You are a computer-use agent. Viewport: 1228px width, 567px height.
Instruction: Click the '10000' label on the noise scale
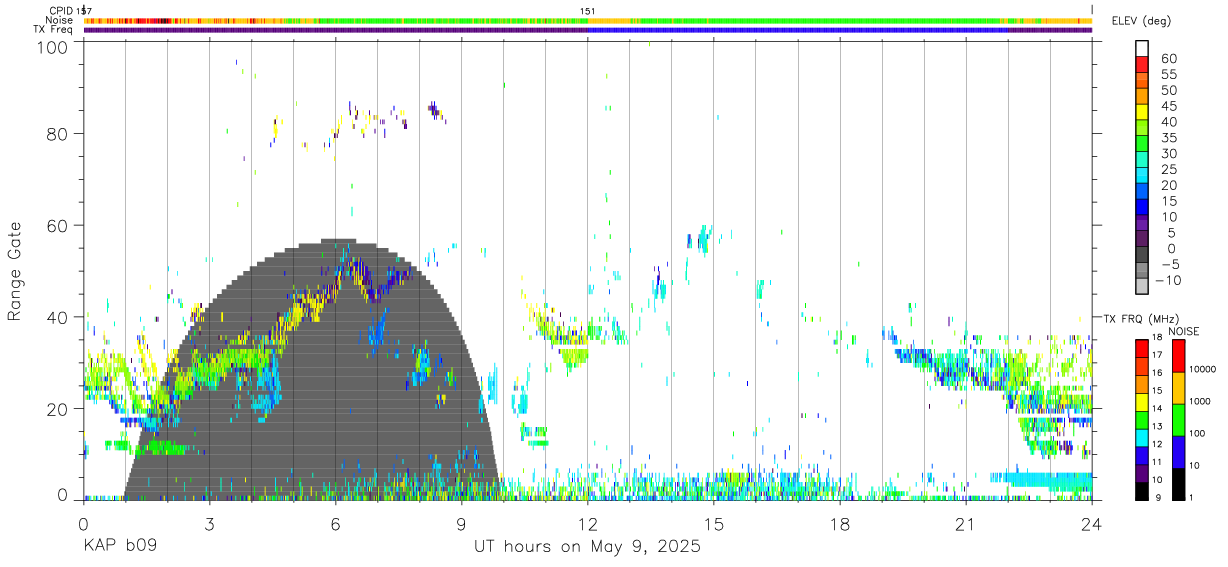(x=1203, y=370)
